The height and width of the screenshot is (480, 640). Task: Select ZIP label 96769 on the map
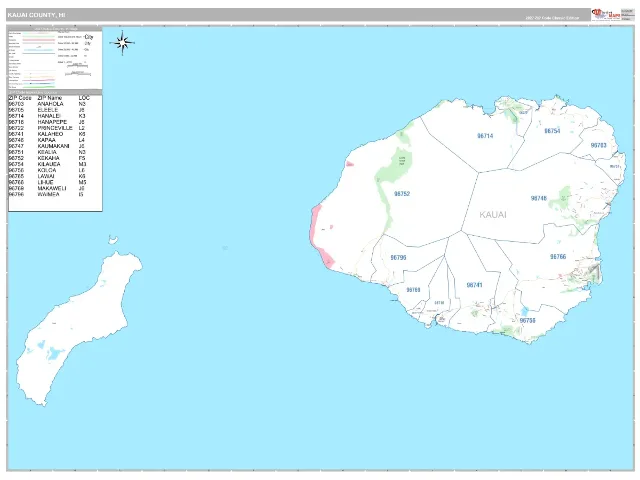coord(413,290)
